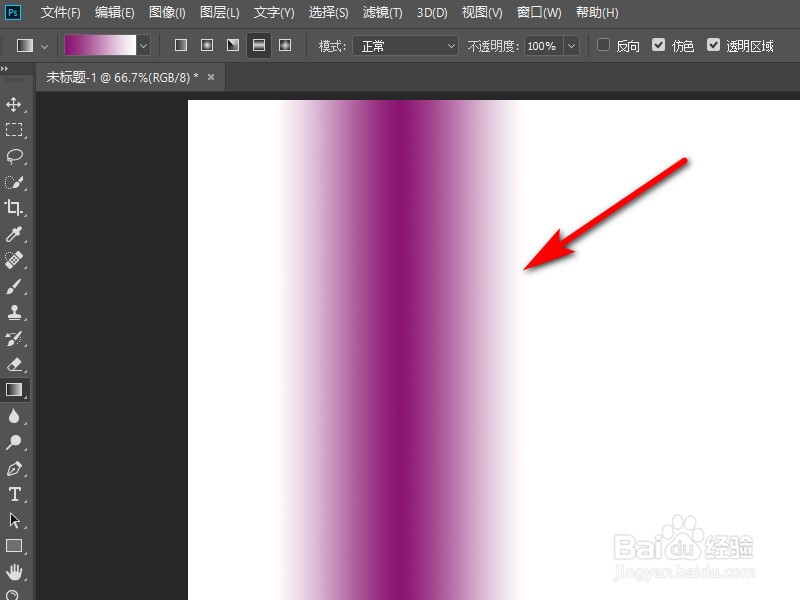Select the Crop tool

14,208
